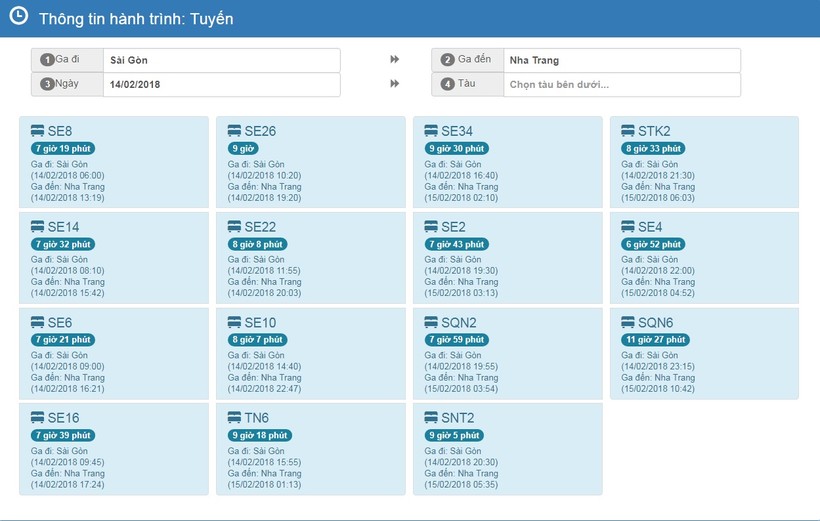The width and height of the screenshot is (820, 521).
Task: Click the train icon next to SE26
Action: [234, 131]
